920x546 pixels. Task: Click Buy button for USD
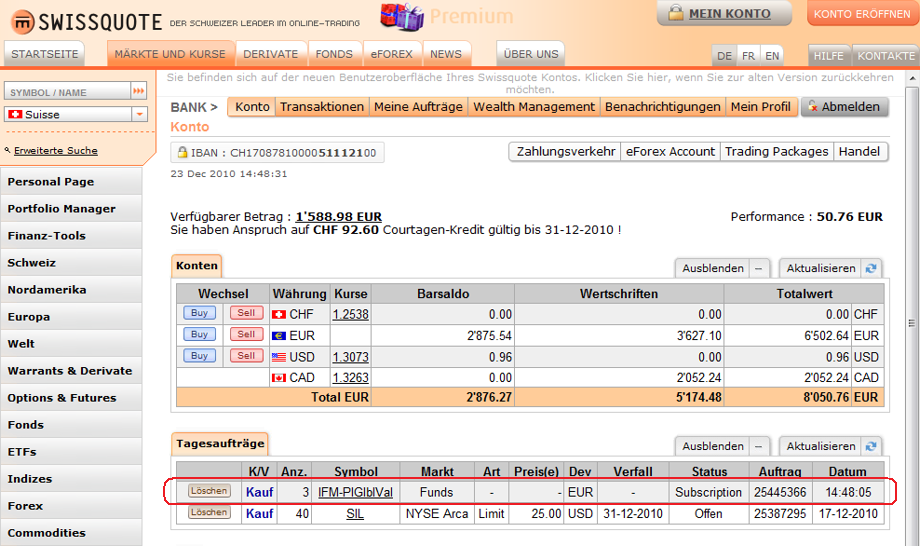(199, 355)
